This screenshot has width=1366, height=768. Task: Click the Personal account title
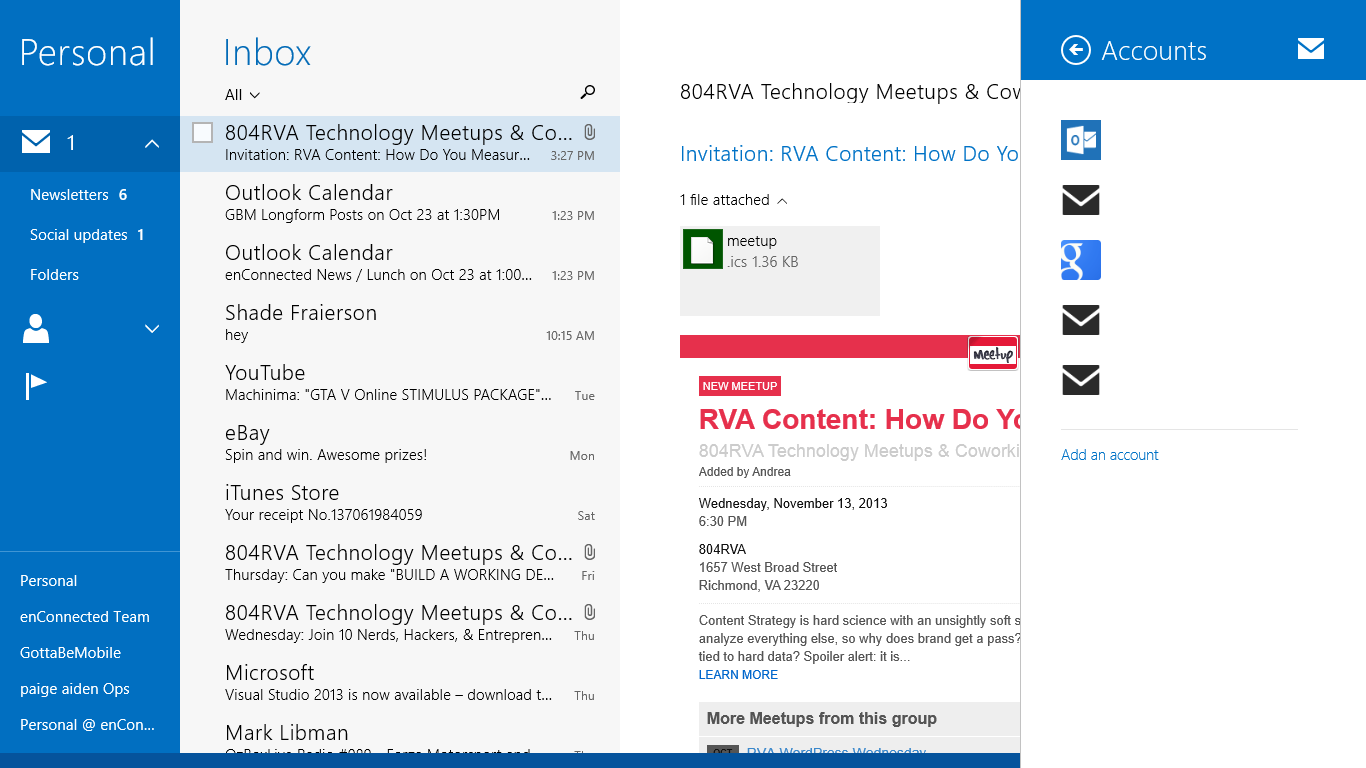click(87, 53)
